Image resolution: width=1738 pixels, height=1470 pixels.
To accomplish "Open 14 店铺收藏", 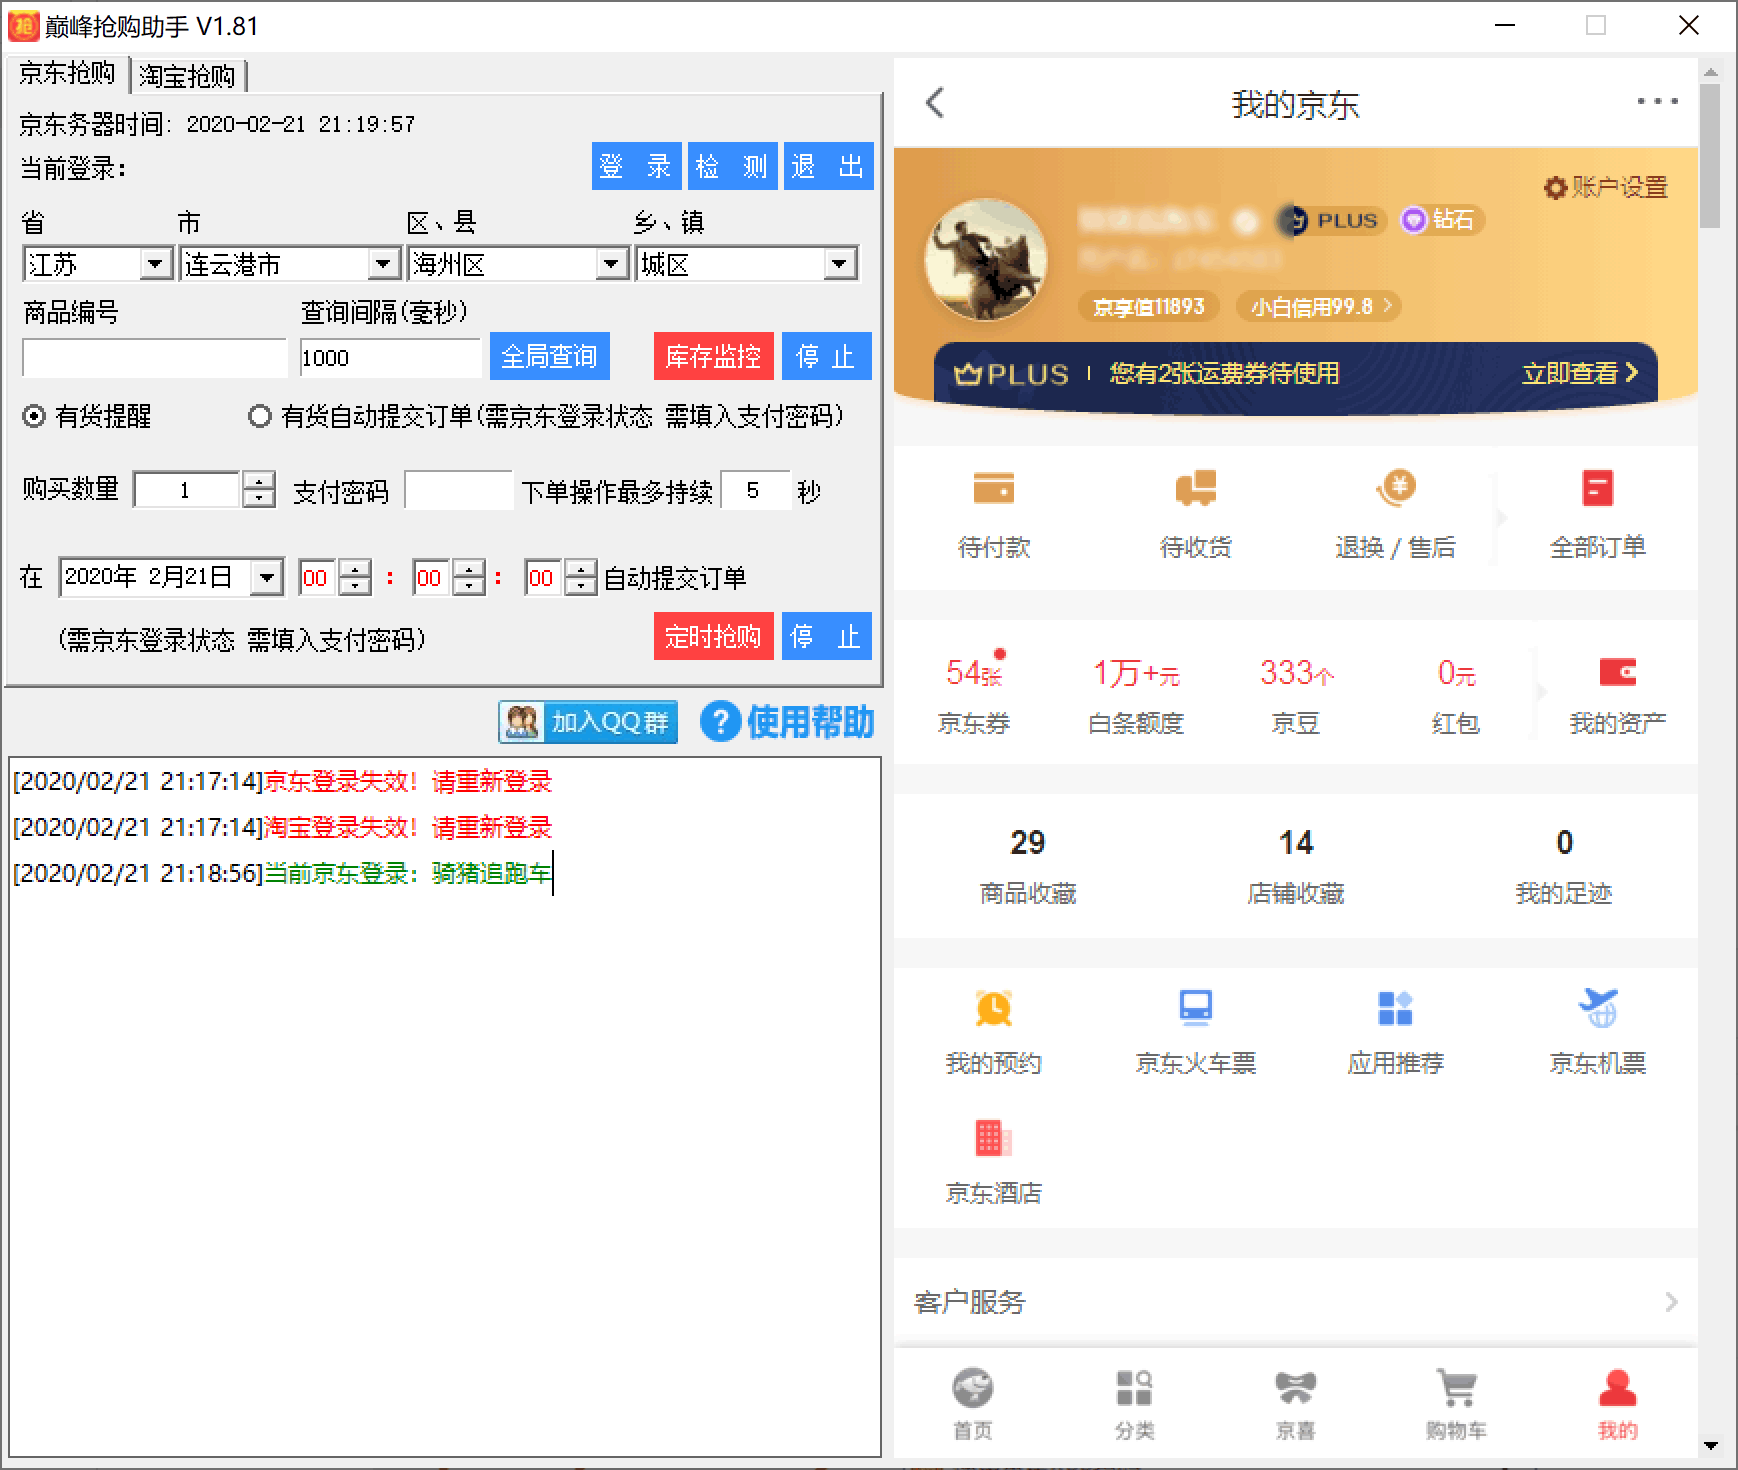I will (x=1295, y=866).
